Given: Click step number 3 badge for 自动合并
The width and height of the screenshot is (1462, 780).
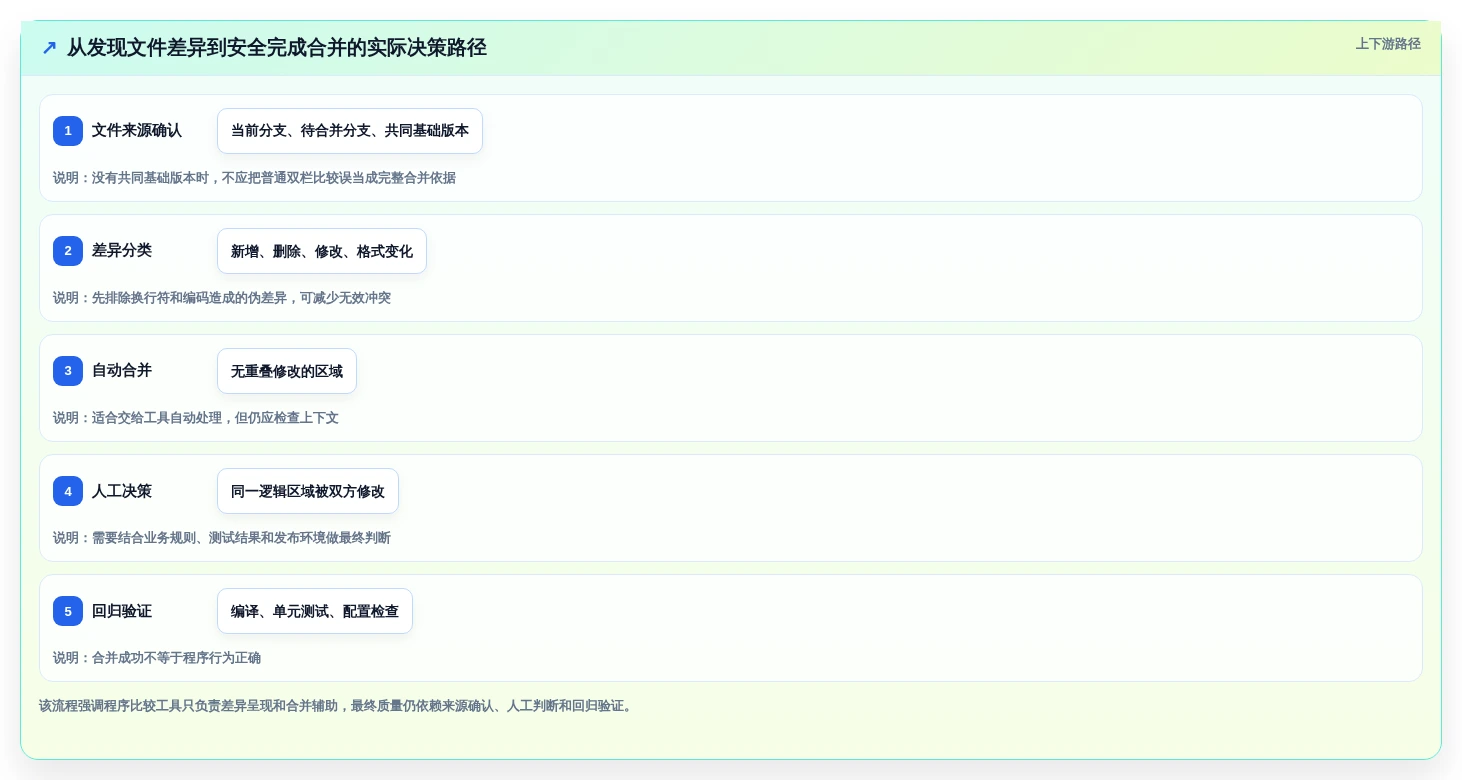Looking at the screenshot, I should click(68, 371).
